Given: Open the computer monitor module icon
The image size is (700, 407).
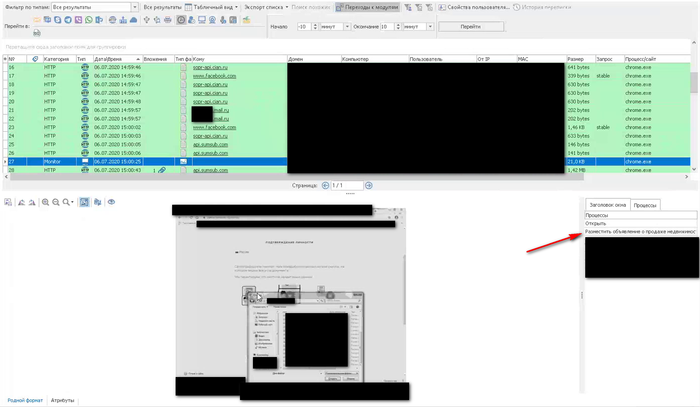Looking at the screenshot, I should point(202,20).
